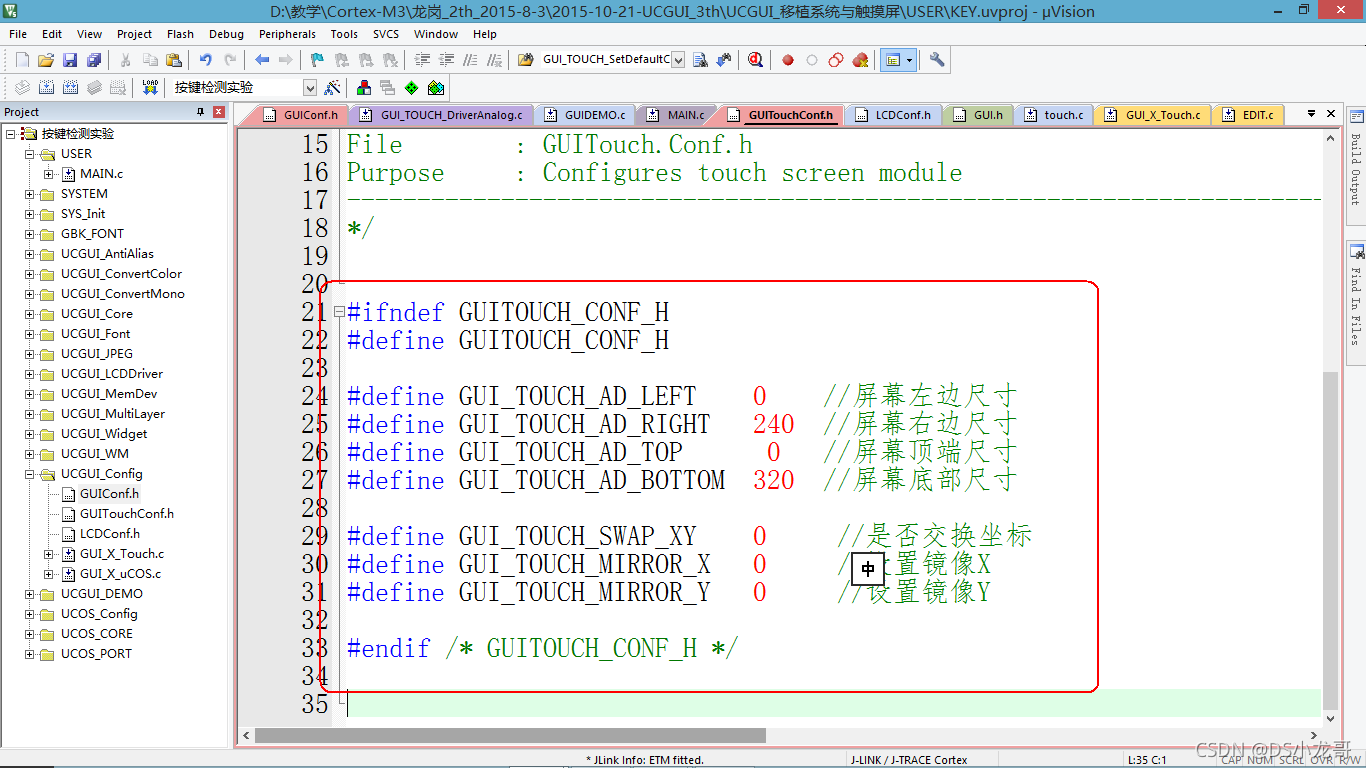This screenshot has width=1366, height=768.
Task: Open the GUI_TOUCH_SetDefaultC function dropdown
Action: 678,60
